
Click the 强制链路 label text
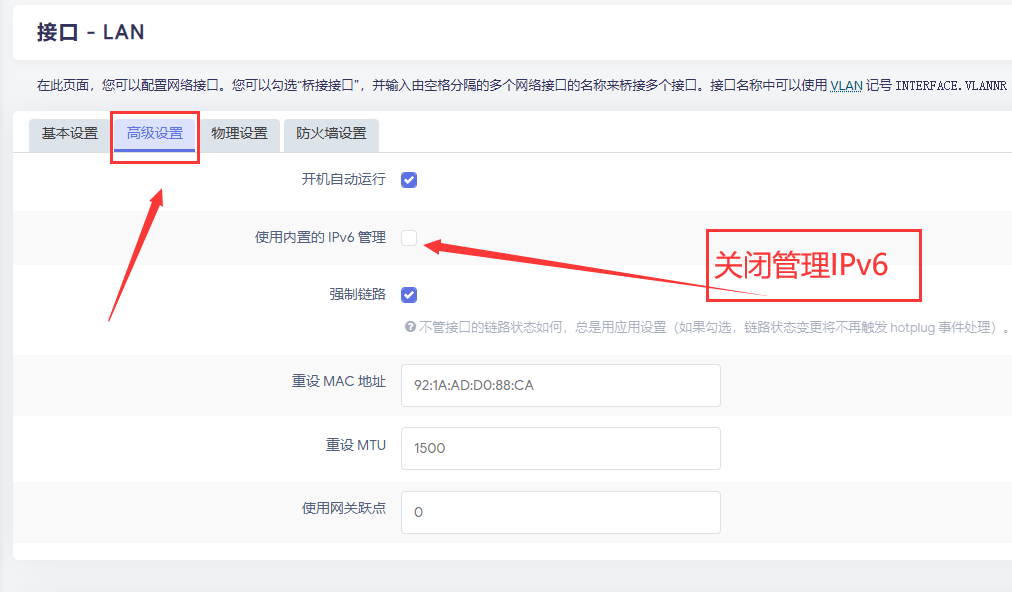pos(357,294)
